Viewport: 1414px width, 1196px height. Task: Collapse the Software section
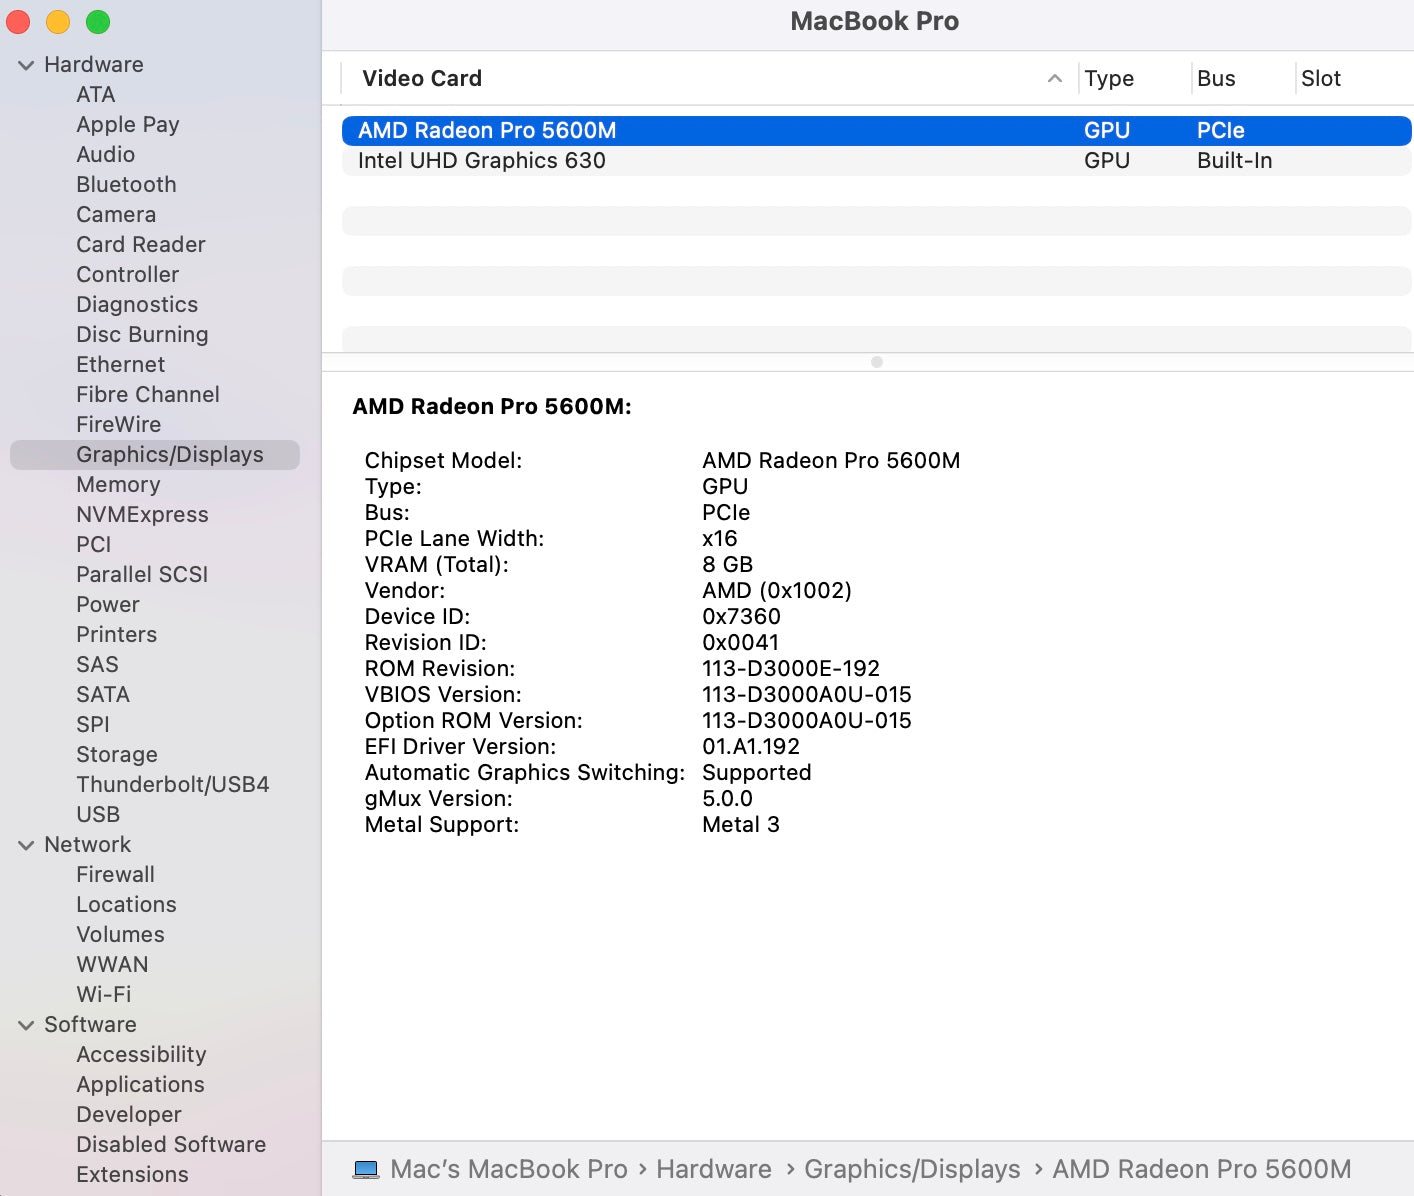click(26, 1025)
